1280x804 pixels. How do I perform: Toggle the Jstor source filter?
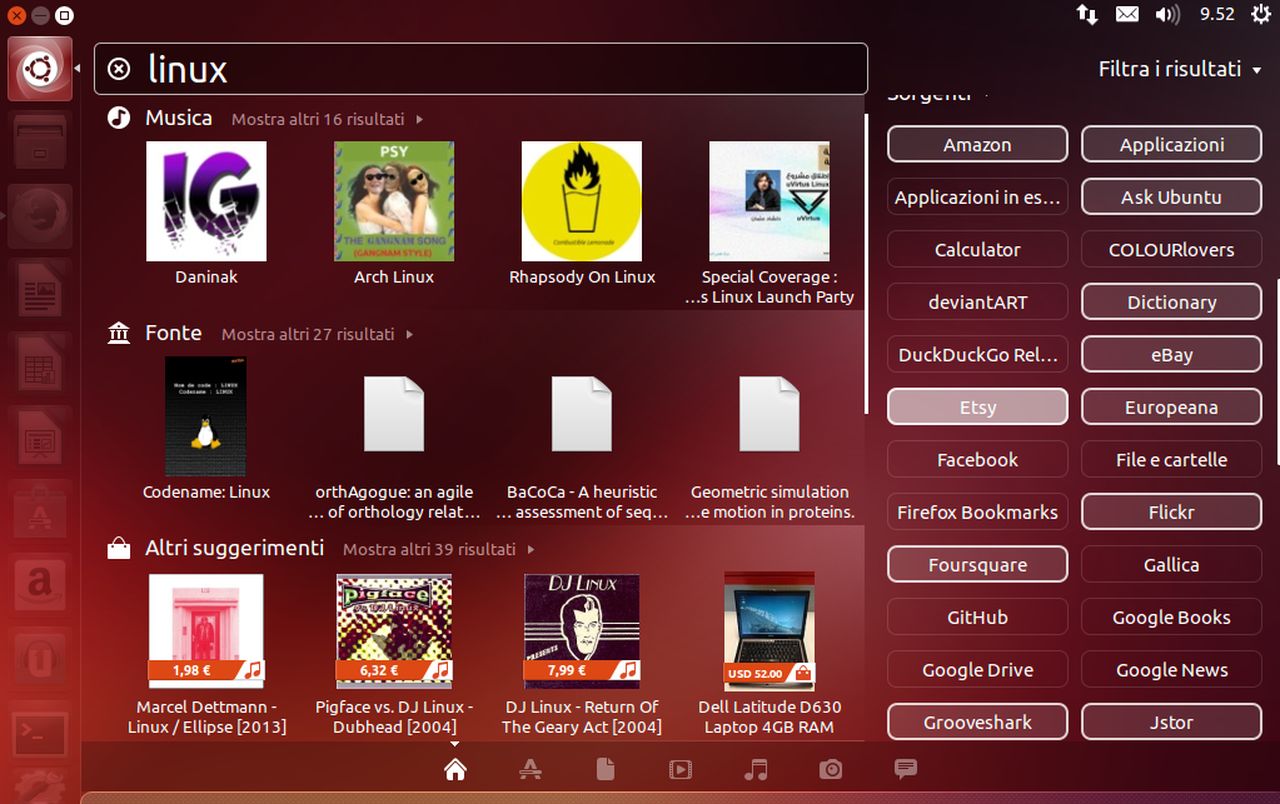1171,722
